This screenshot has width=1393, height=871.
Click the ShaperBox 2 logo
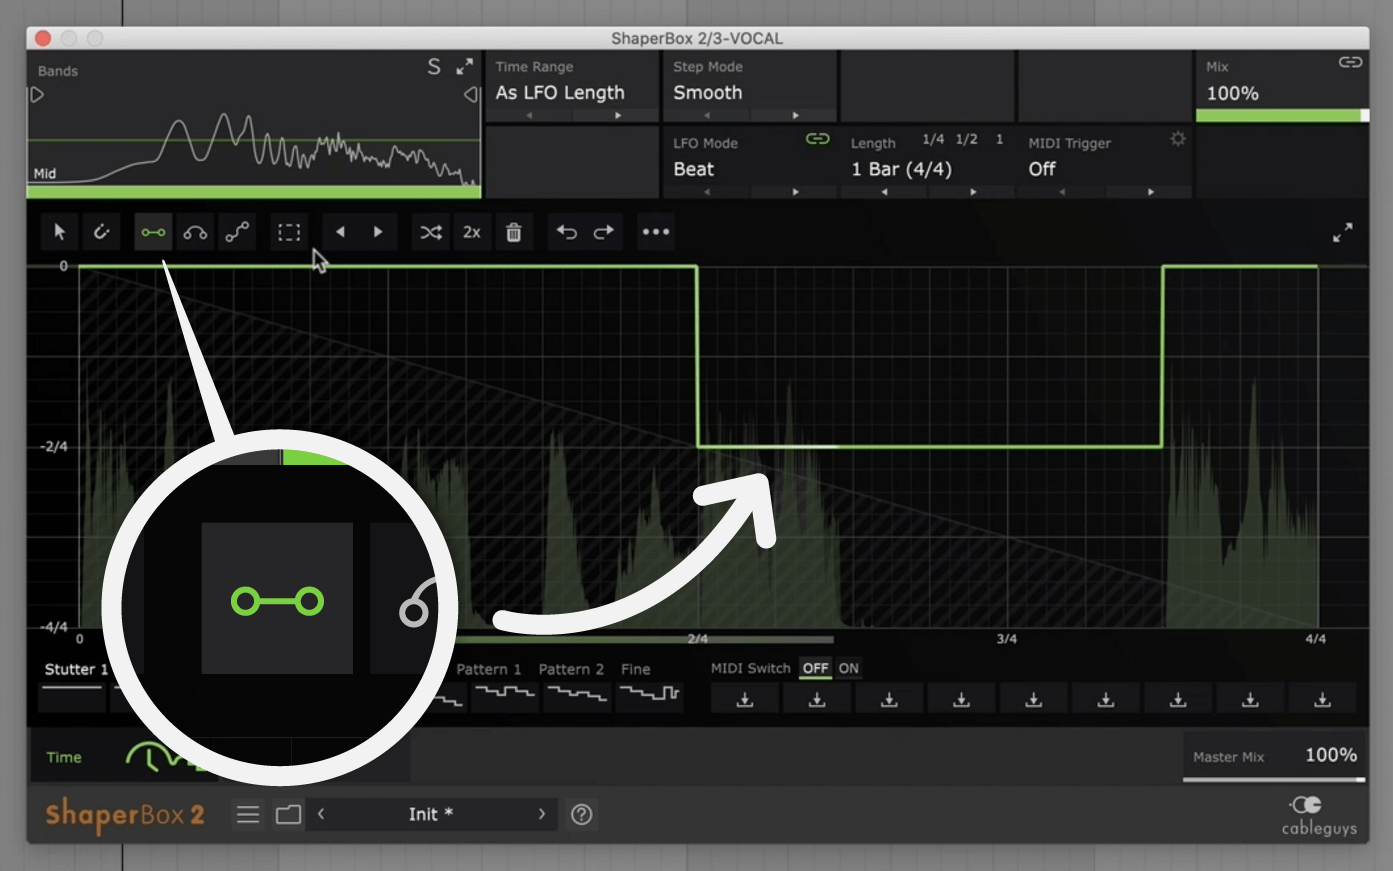[125, 815]
